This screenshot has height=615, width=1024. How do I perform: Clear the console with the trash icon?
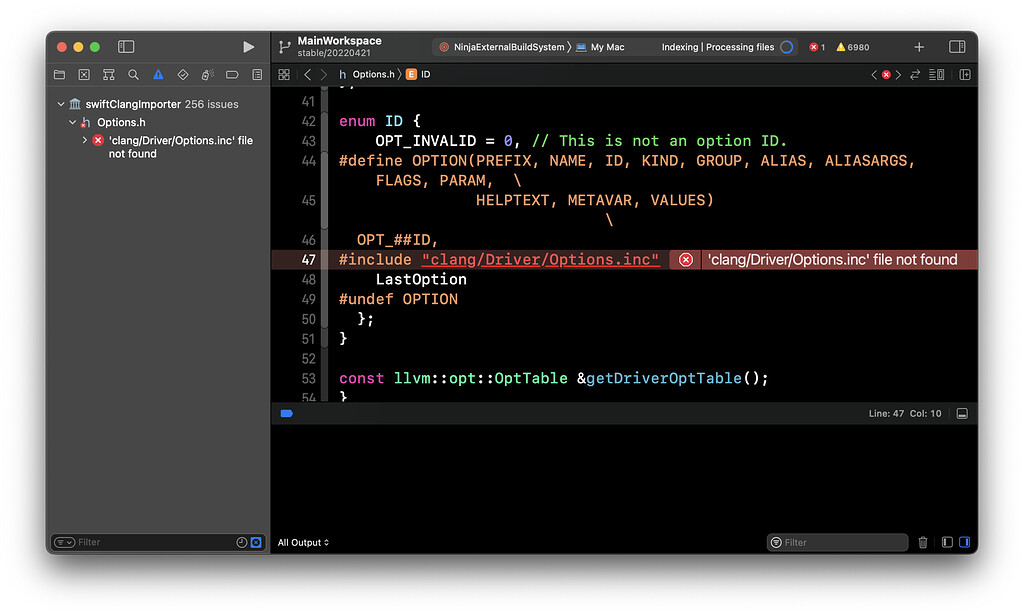[923, 543]
